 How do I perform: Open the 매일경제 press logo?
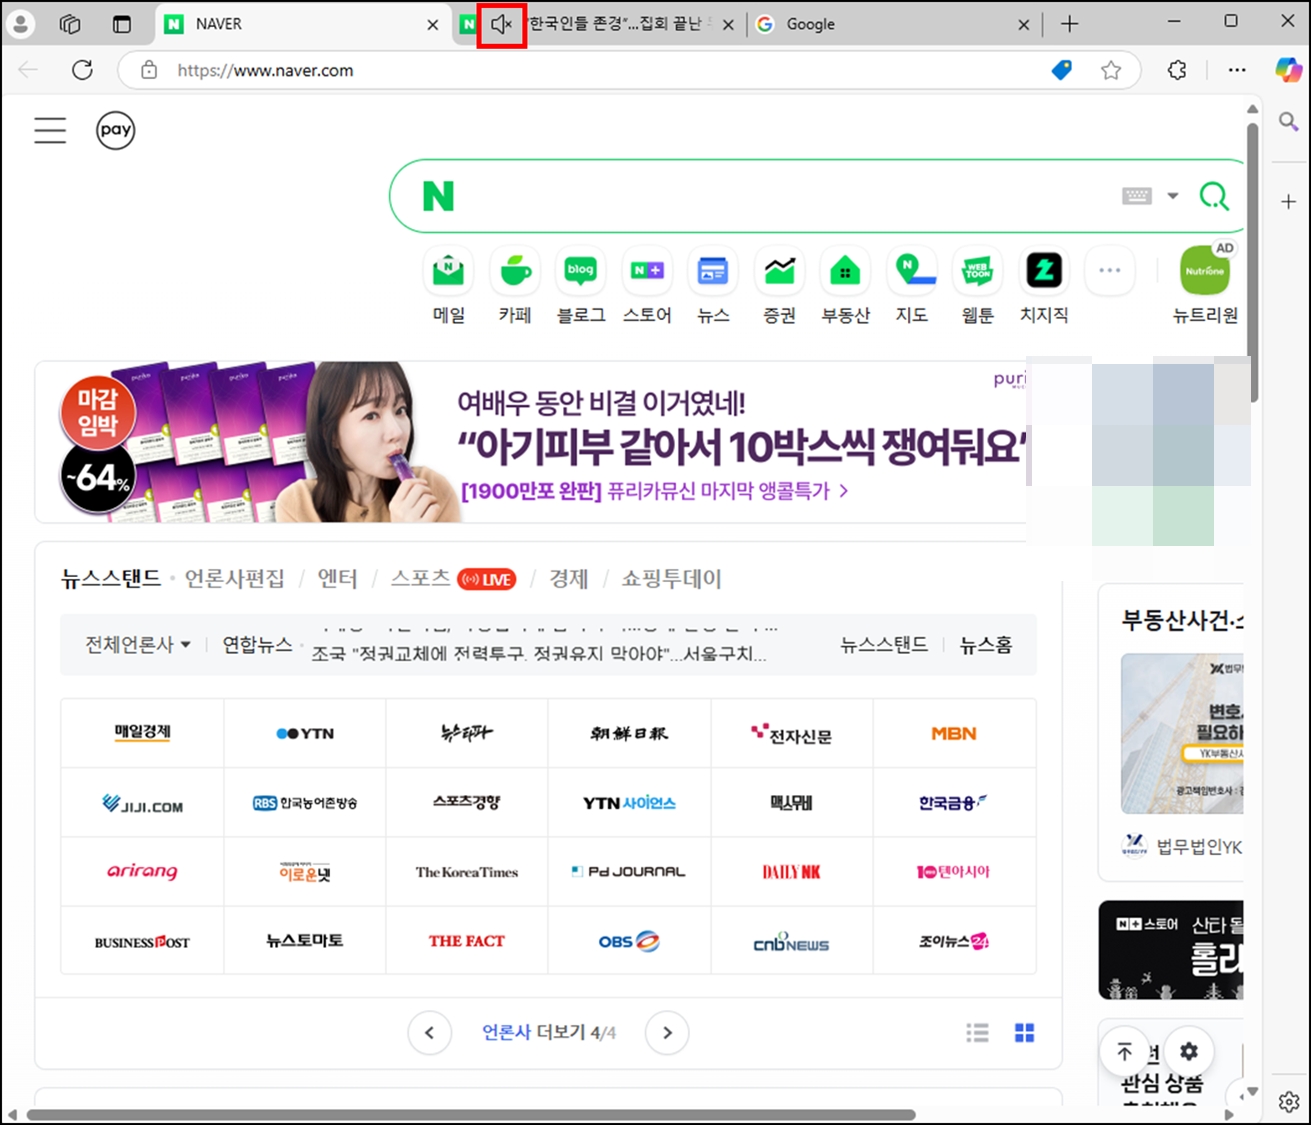pyautogui.click(x=142, y=733)
